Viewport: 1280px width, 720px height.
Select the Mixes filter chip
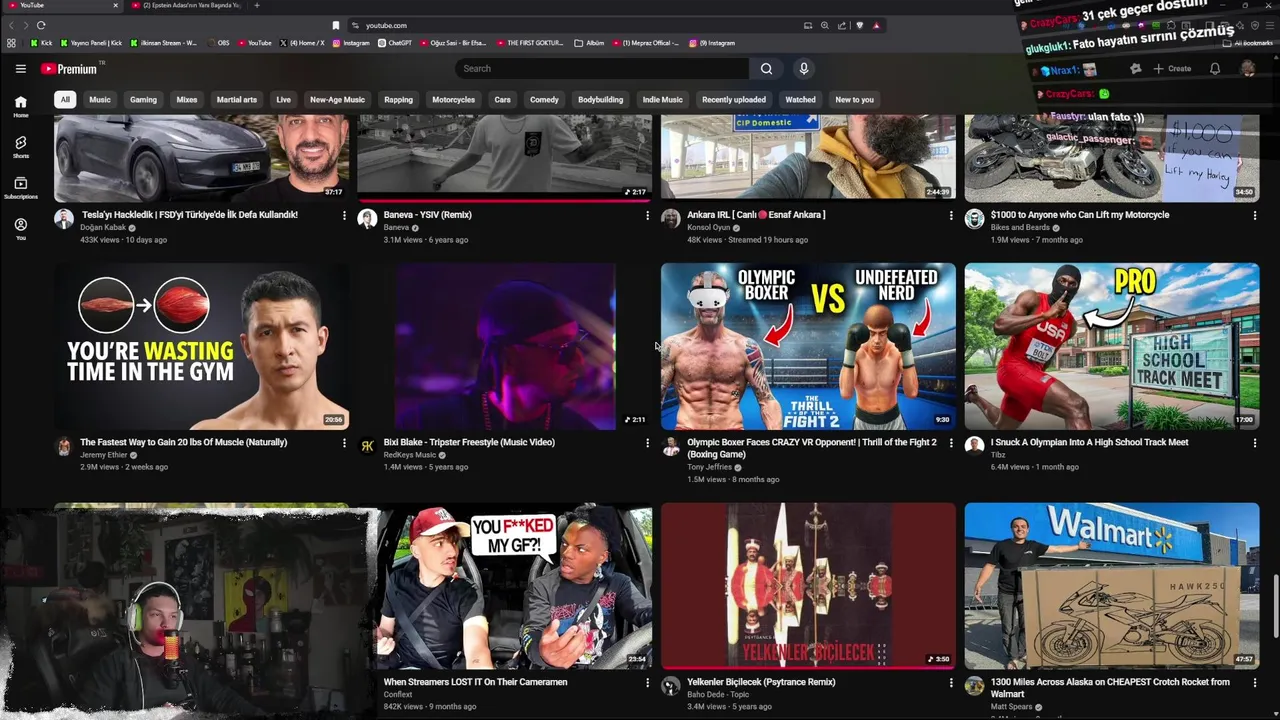pos(187,99)
